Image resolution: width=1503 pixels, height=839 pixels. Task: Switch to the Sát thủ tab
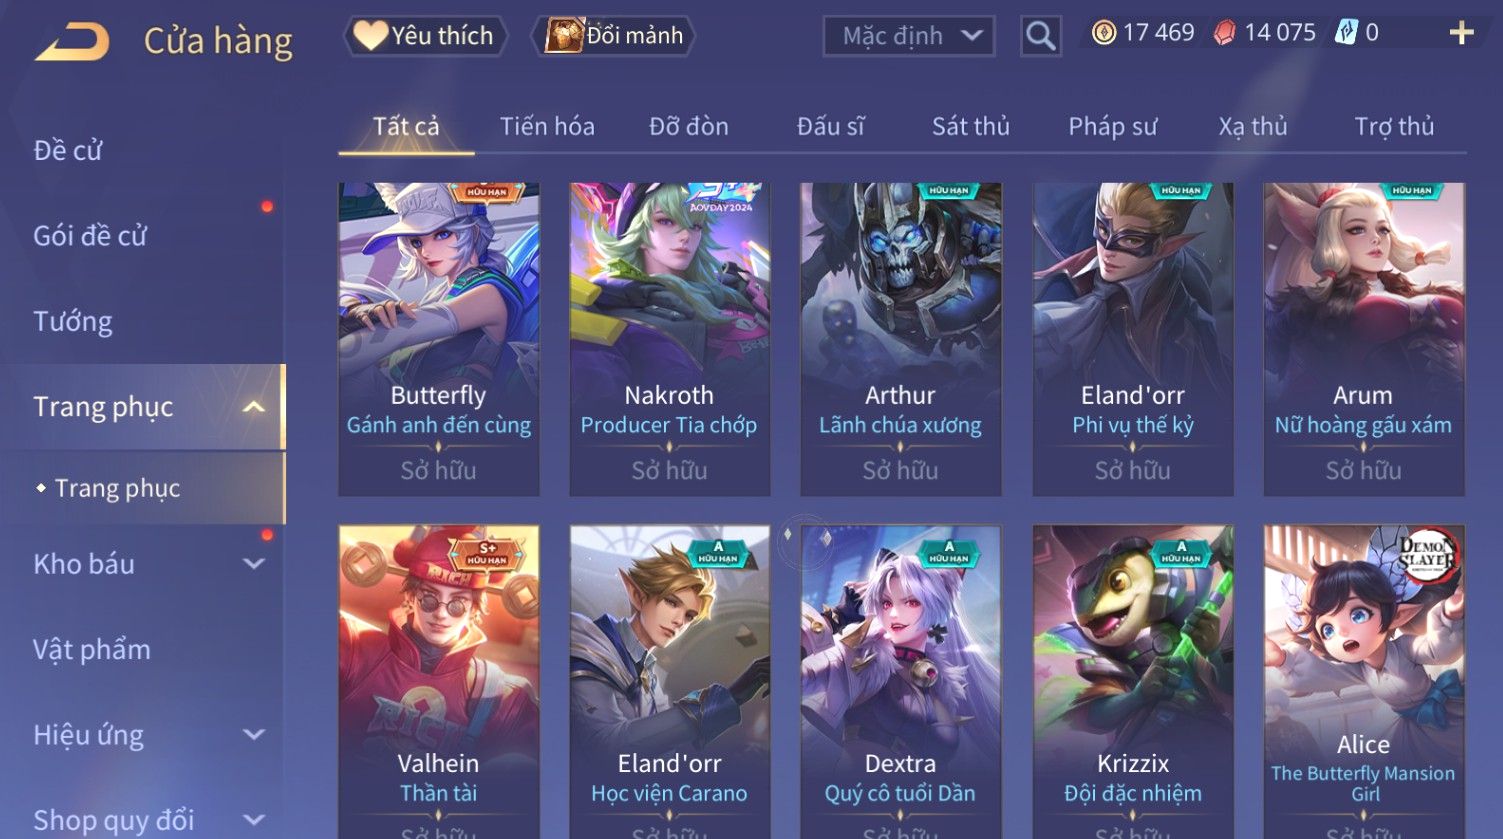970,127
